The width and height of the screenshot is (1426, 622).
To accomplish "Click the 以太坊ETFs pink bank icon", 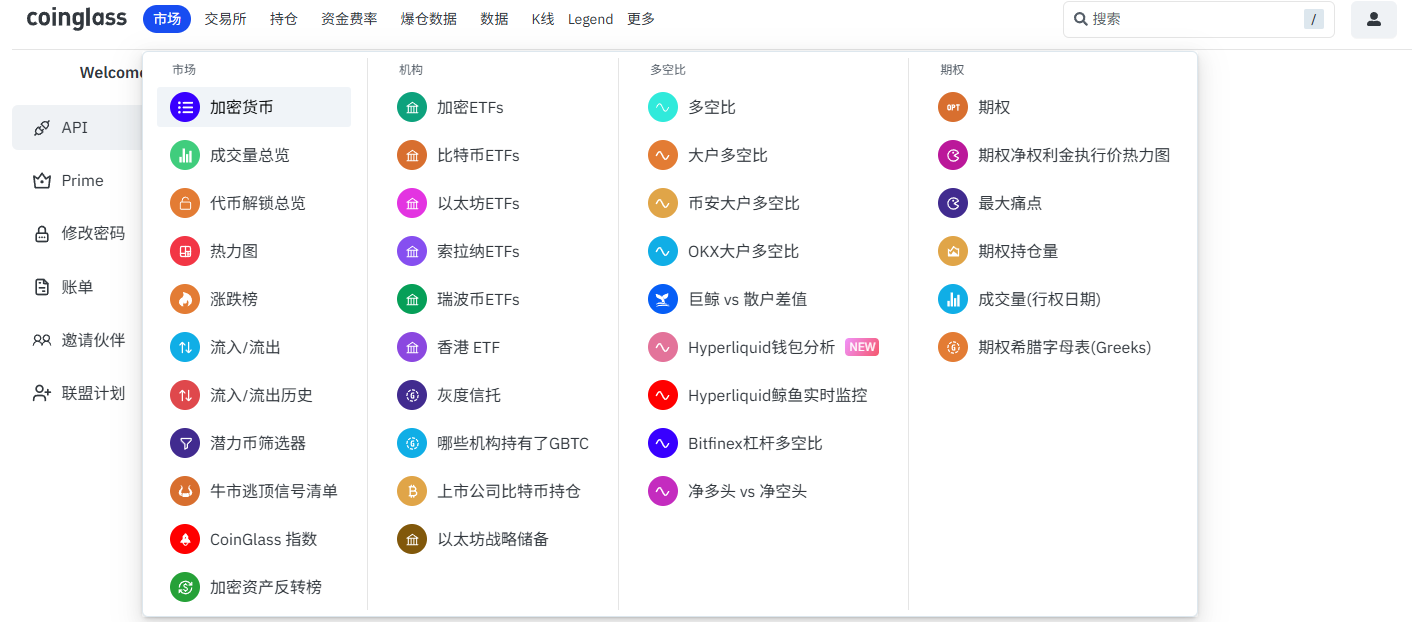I will click(x=412, y=203).
